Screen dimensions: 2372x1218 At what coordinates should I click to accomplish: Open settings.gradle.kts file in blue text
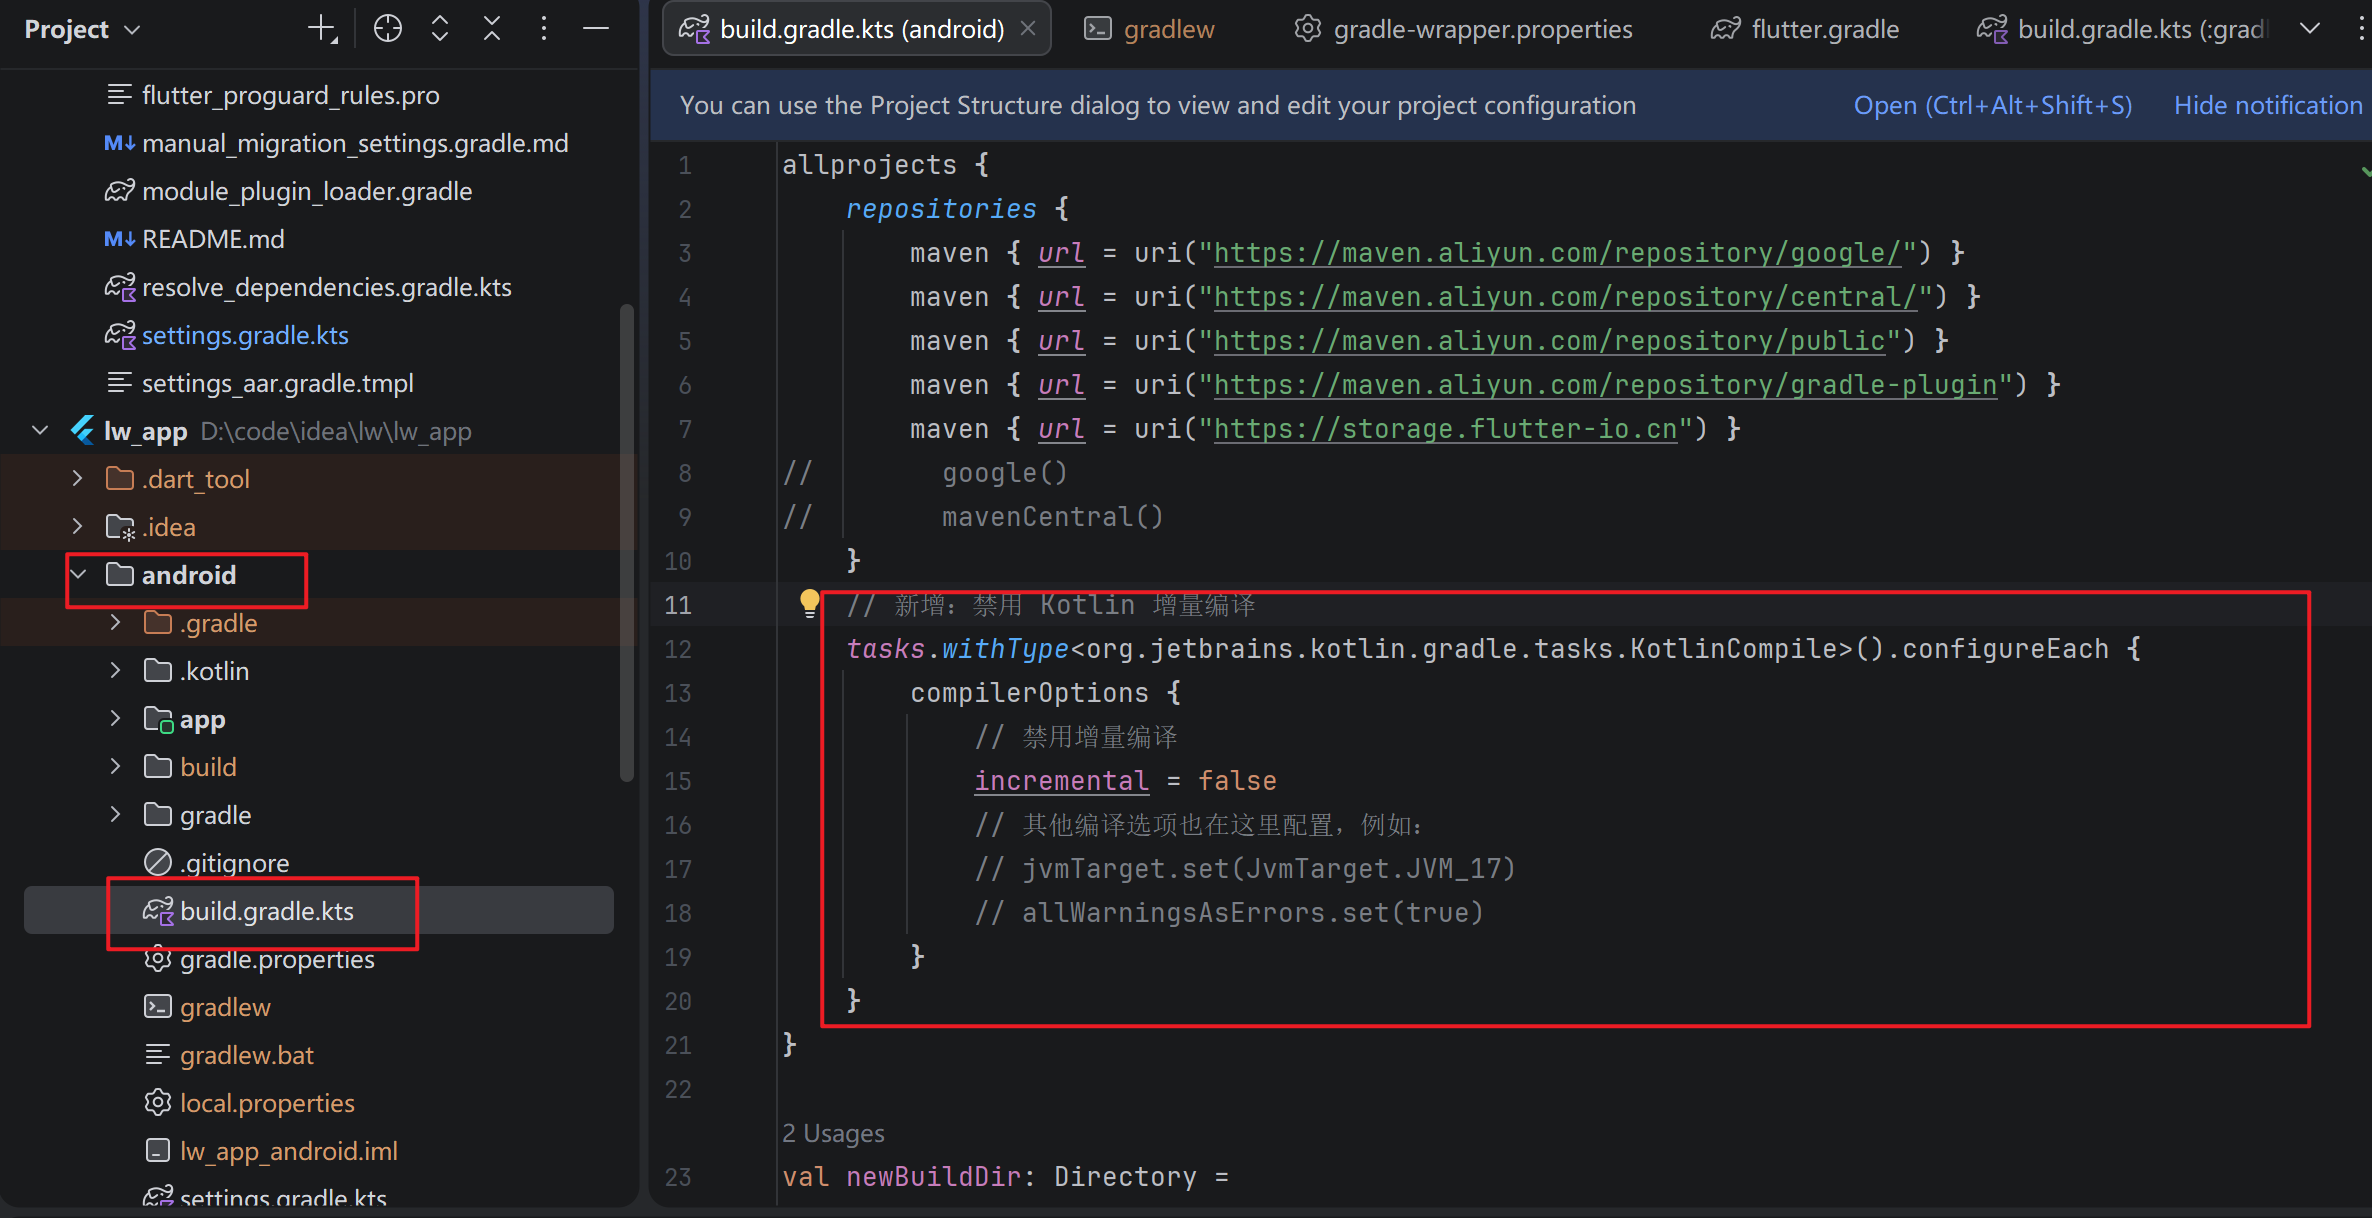coord(245,335)
